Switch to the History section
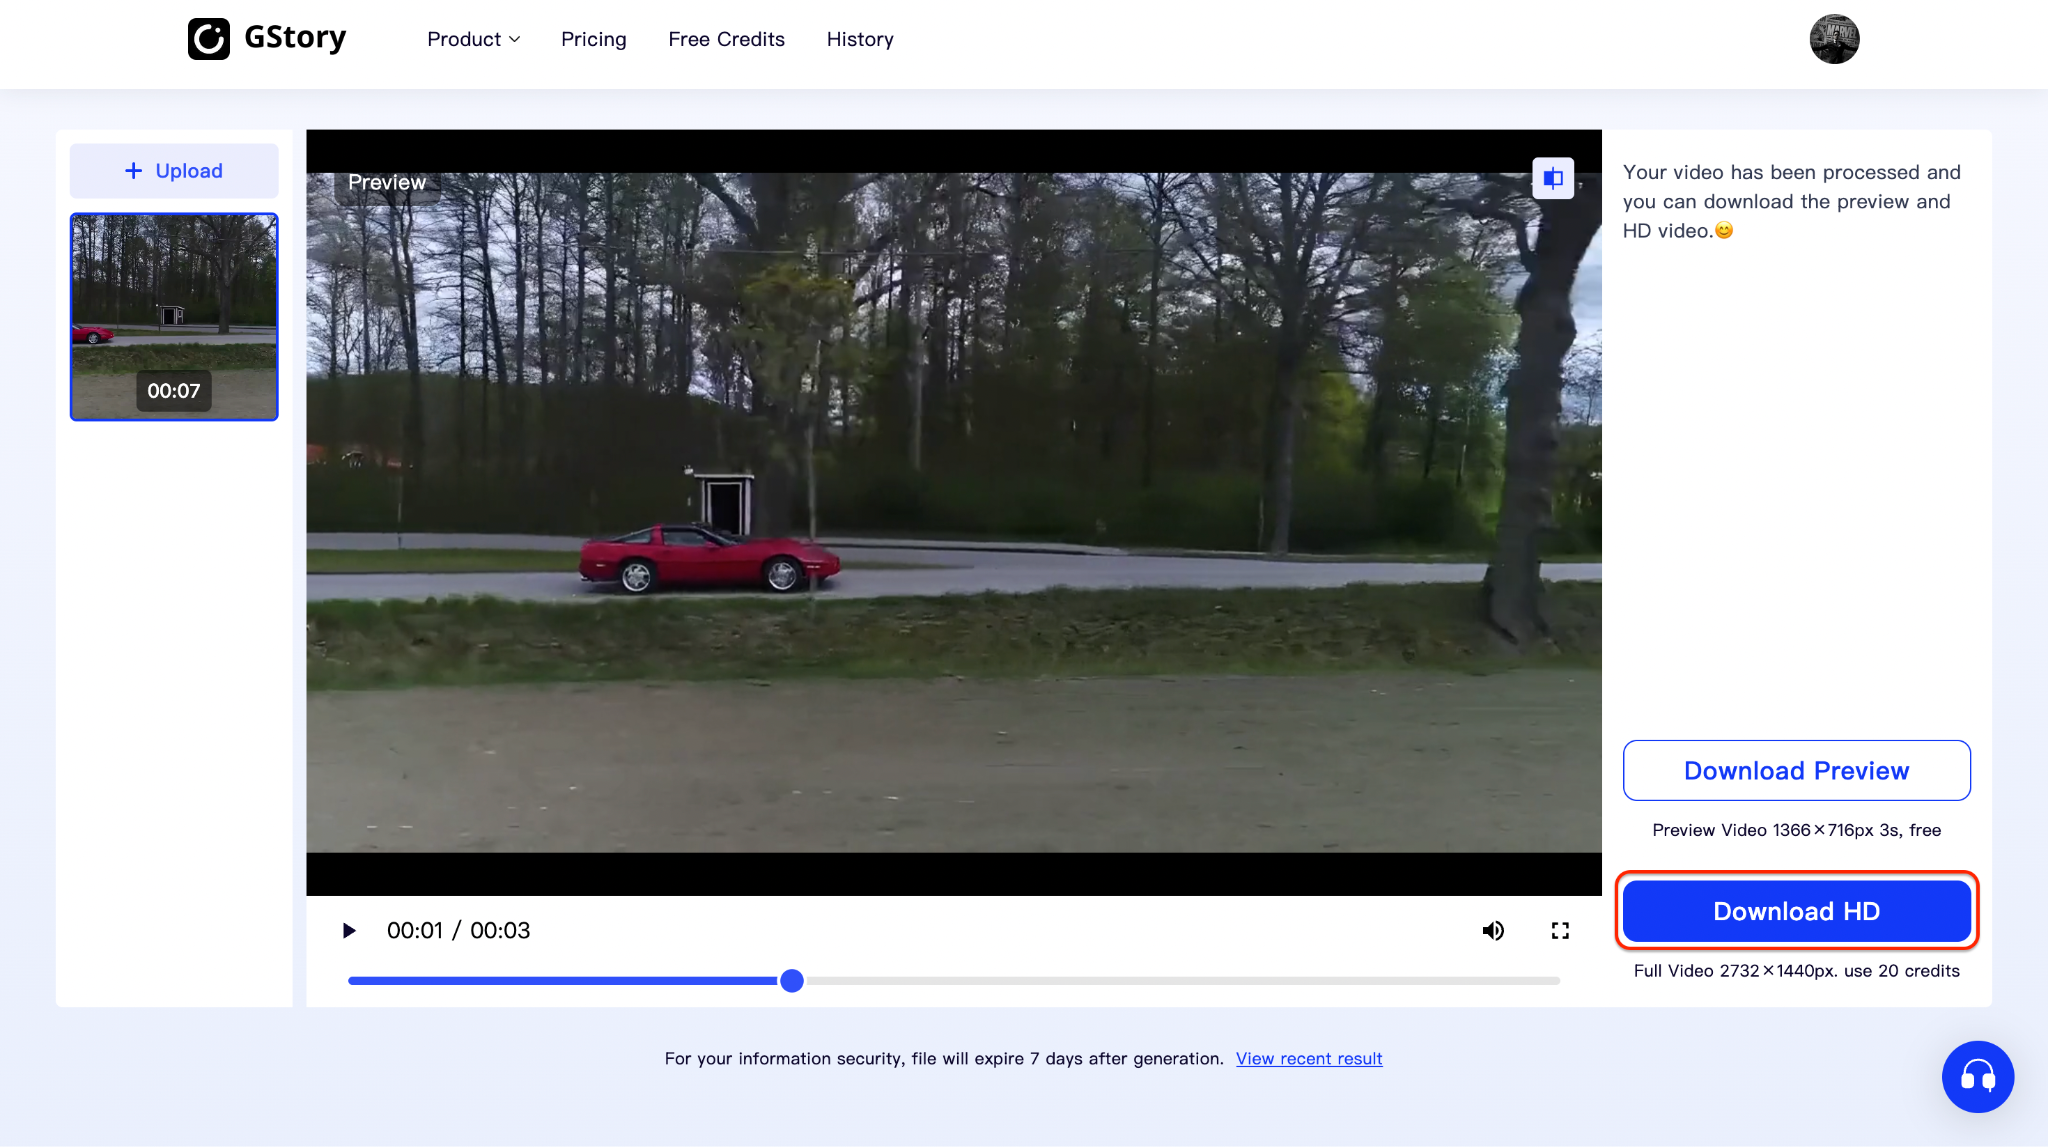 859,39
